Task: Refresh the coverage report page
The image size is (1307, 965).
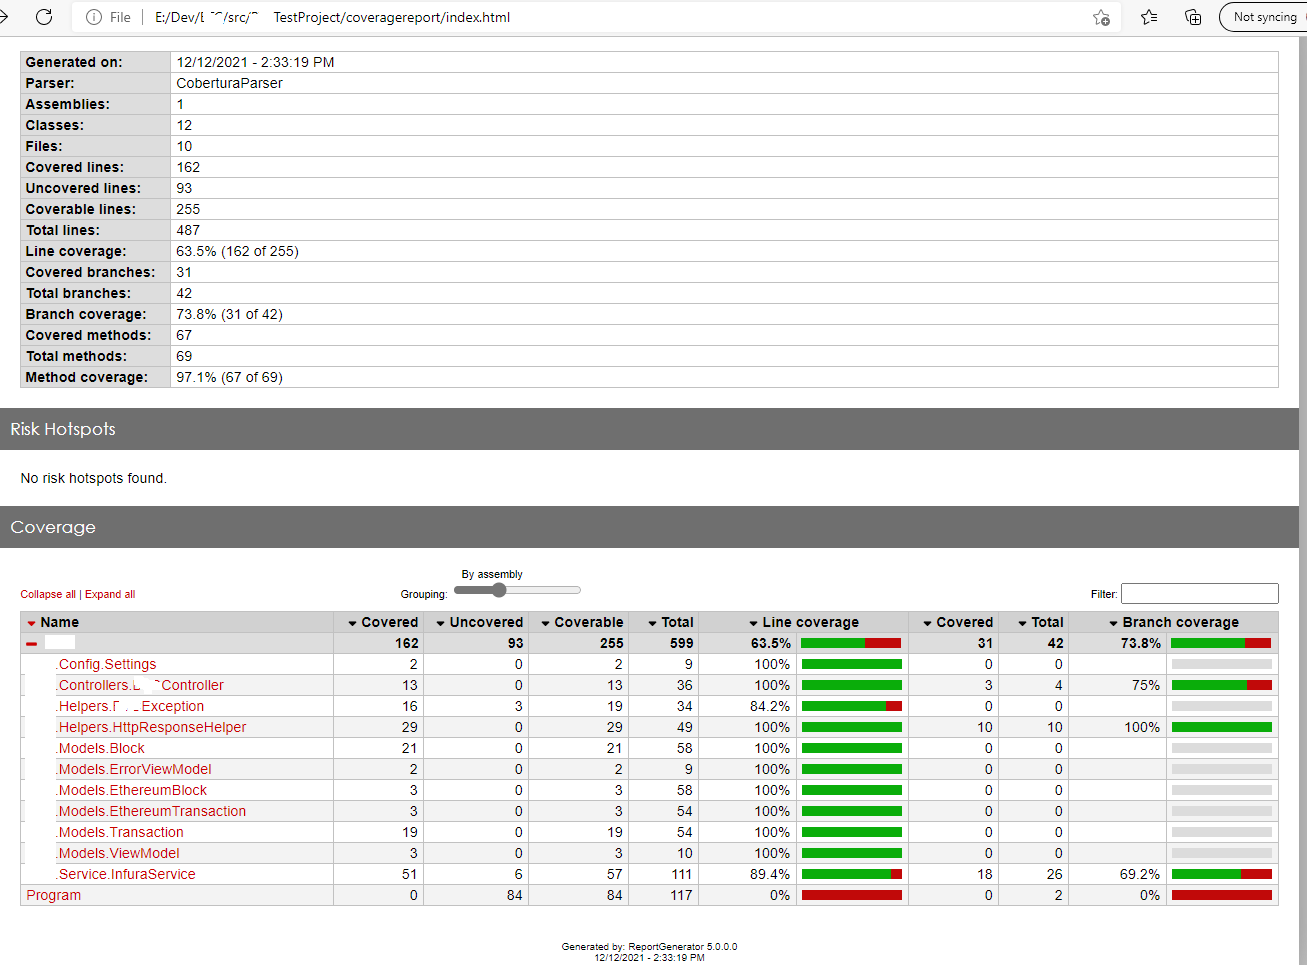Action: (x=44, y=17)
